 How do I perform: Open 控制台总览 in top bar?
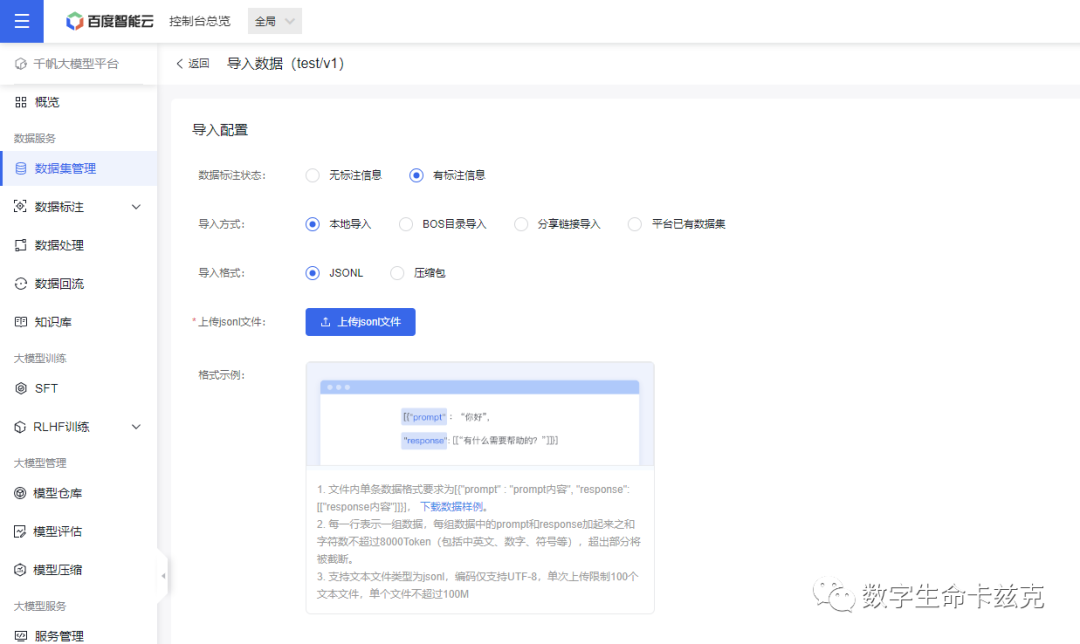click(200, 21)
